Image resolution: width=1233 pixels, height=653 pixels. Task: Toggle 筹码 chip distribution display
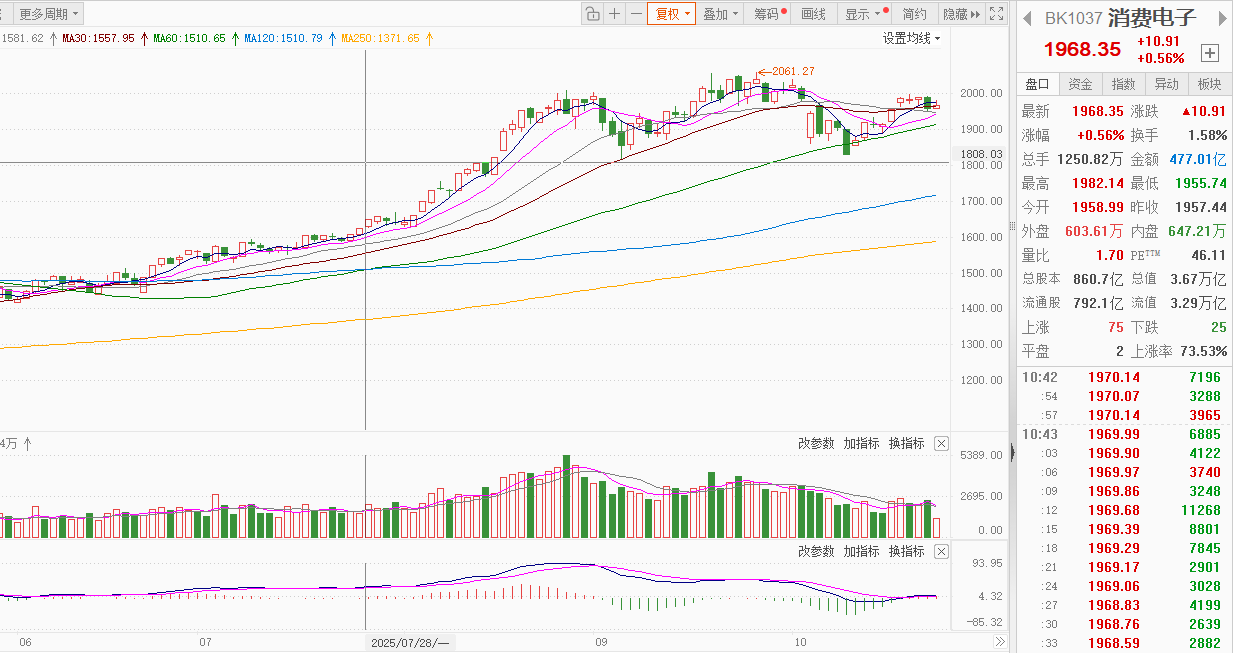(768, 14)
